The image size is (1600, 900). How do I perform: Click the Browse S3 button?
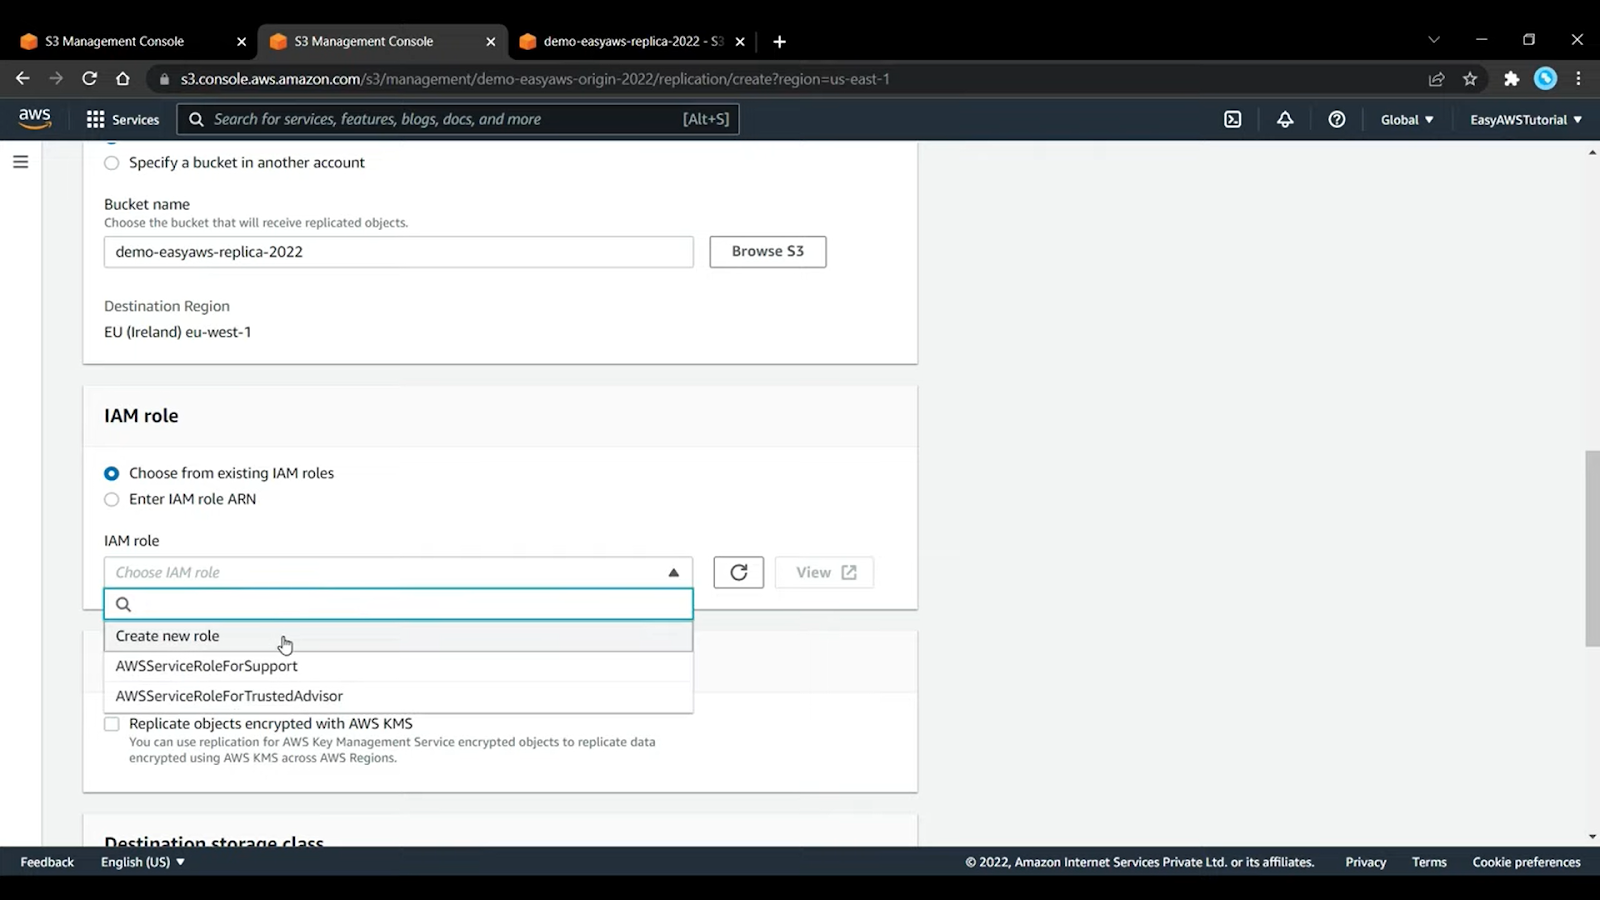click(768, 252)
